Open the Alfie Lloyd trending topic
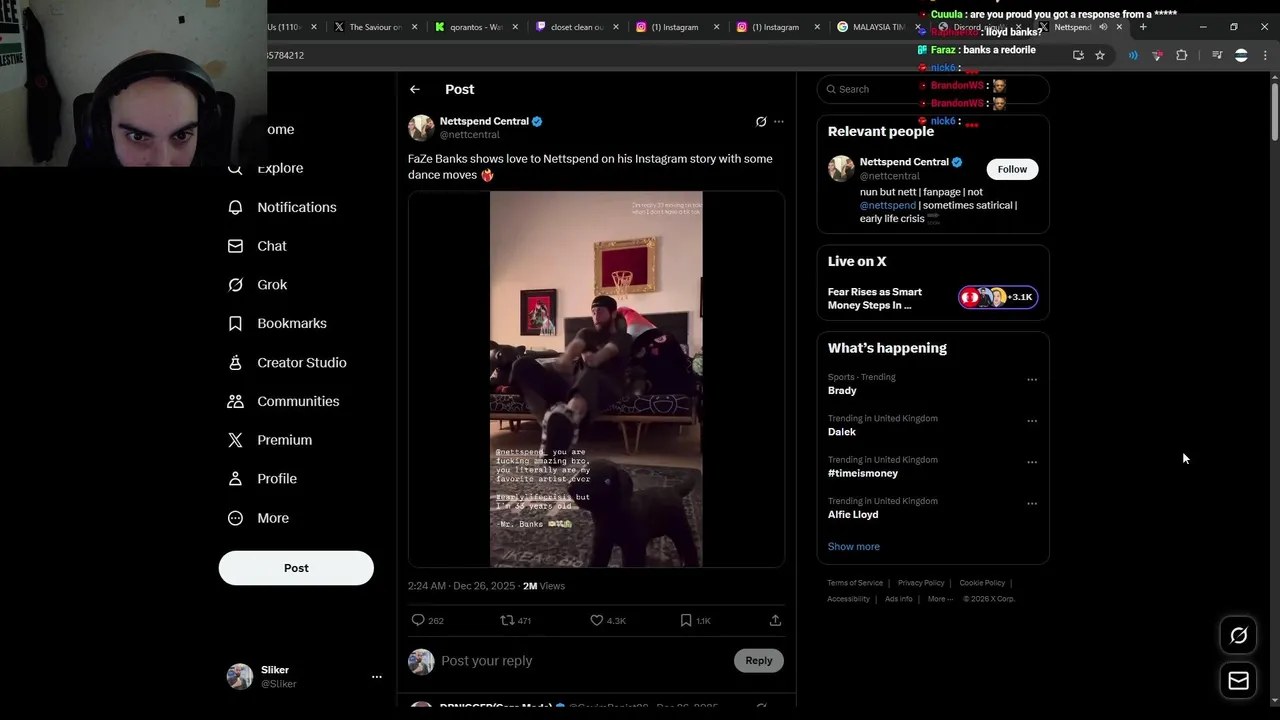The width and height of the screenshot is (1280, 720). point(853,514)
